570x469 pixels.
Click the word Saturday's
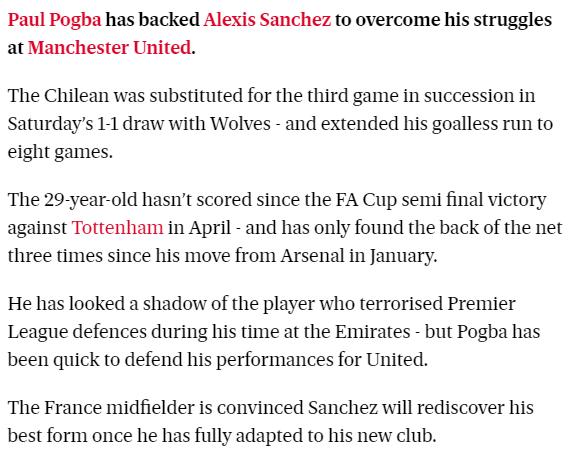point(51,124)
